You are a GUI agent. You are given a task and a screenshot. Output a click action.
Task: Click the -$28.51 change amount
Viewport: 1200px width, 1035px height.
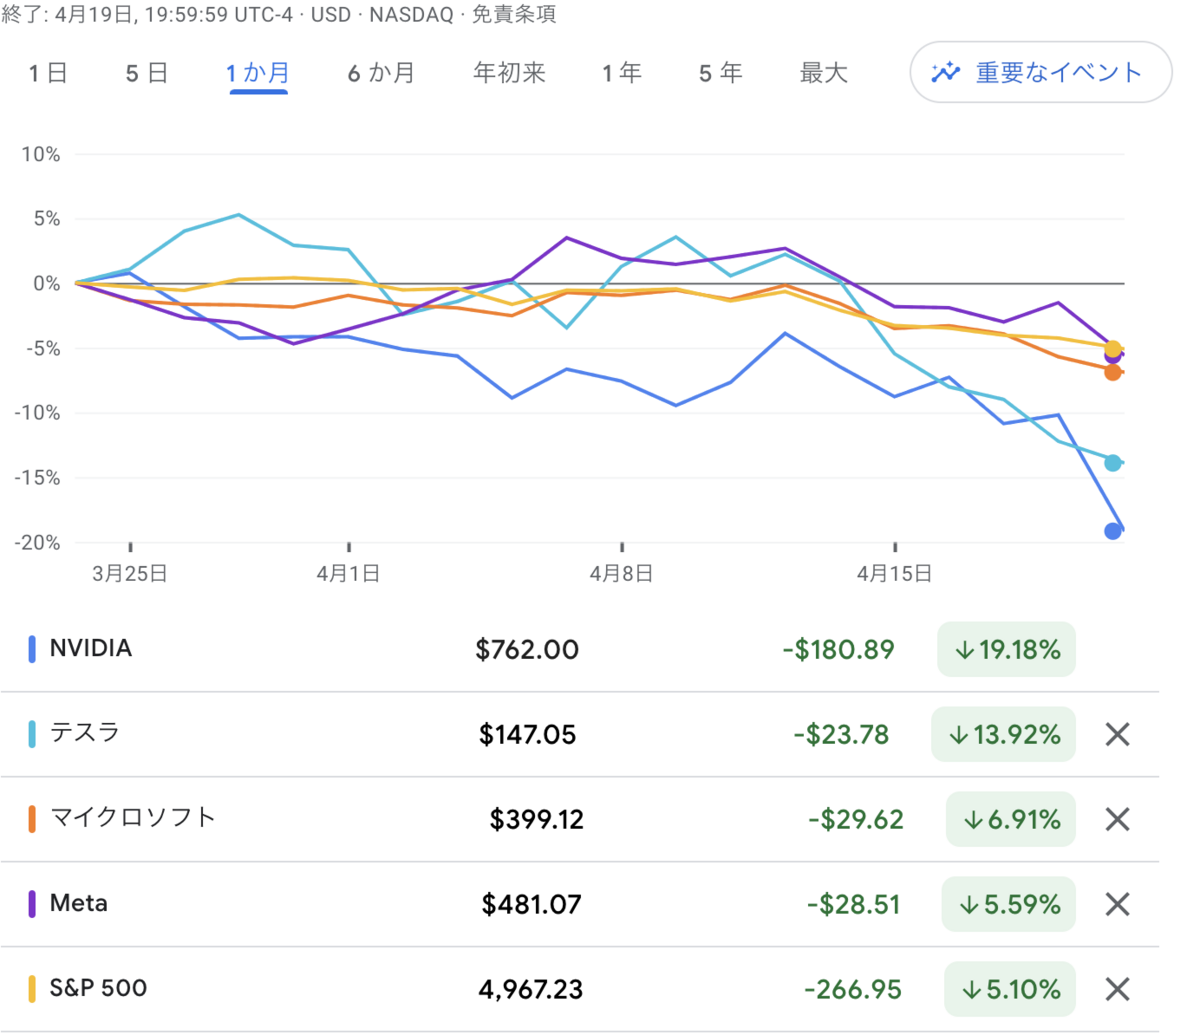pyautogui.click(x=854, y=905)
